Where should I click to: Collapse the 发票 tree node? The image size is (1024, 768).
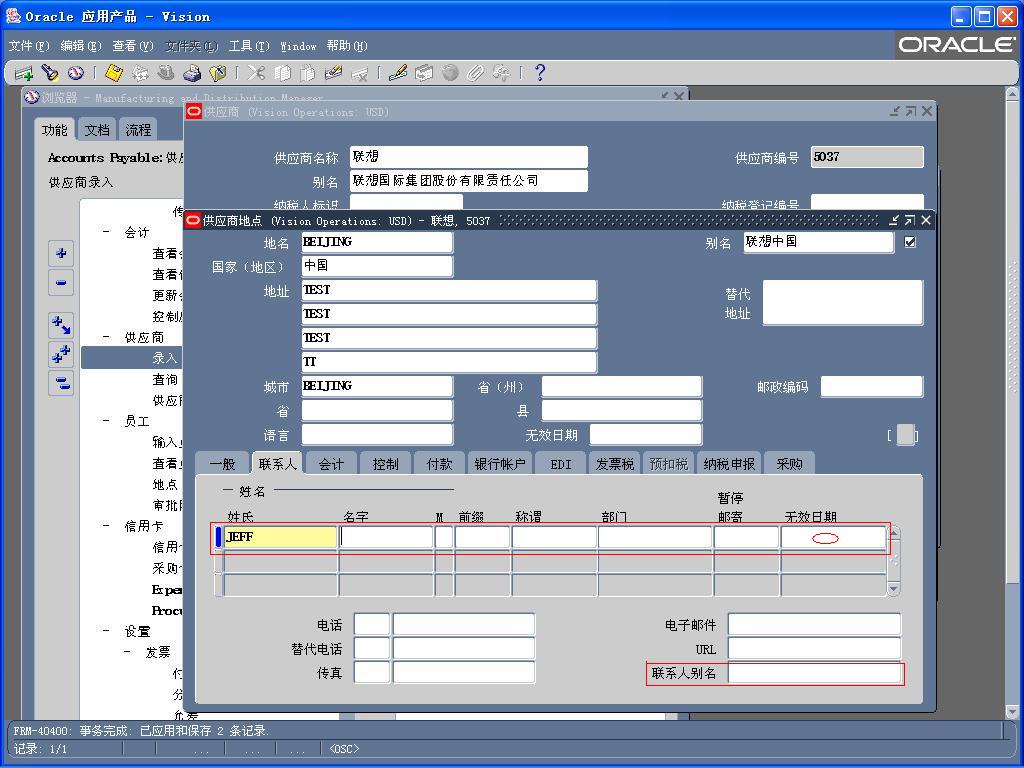click(128, 652)
